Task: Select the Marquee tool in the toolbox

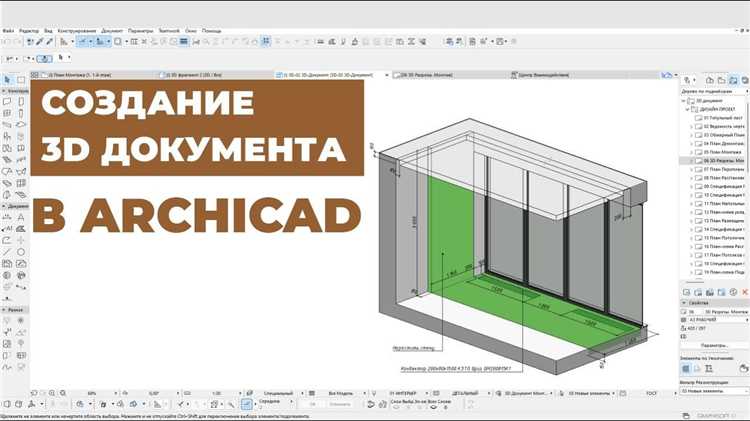Action: click(x=21, y=79)
